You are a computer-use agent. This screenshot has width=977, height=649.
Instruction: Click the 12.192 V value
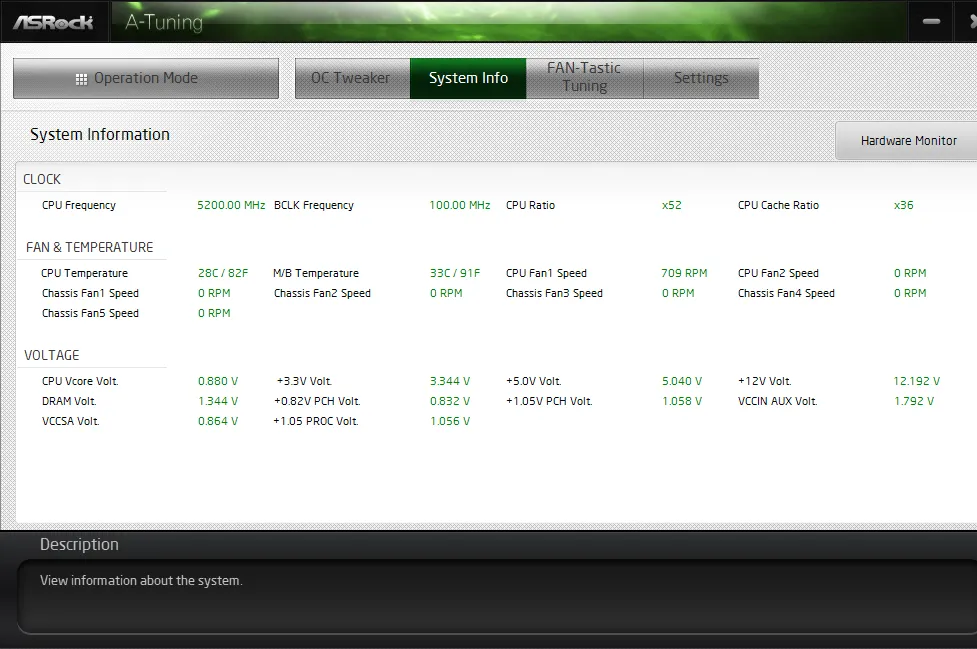[917, 381]
